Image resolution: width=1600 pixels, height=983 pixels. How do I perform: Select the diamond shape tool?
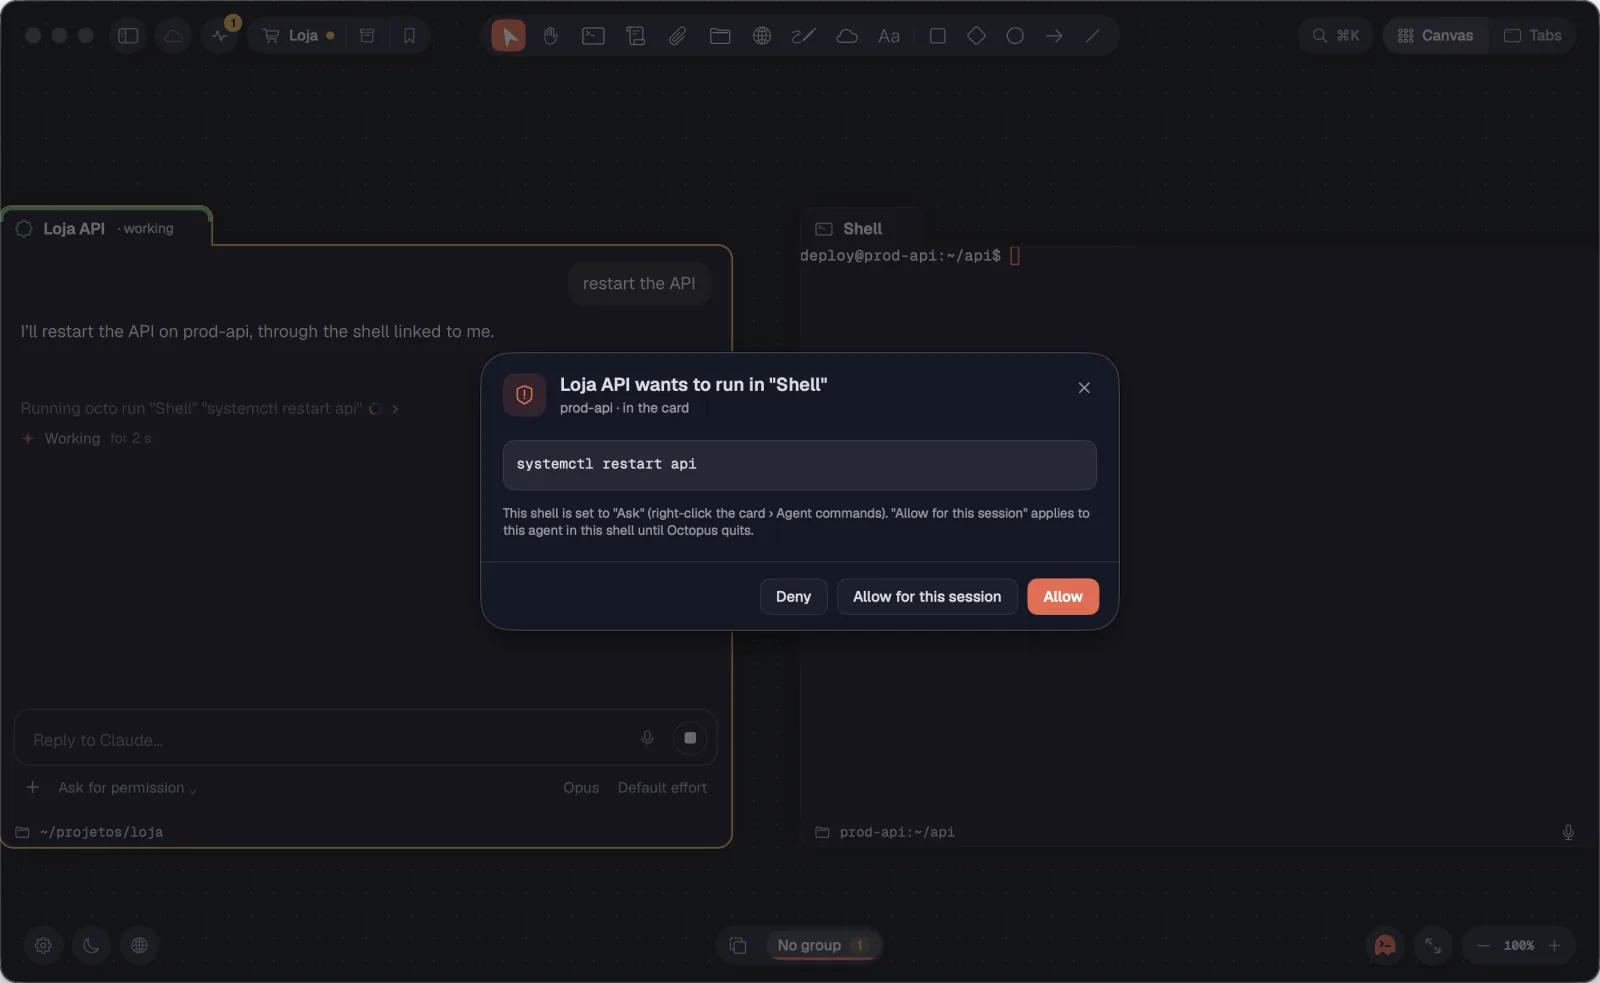tap(976, 36)
